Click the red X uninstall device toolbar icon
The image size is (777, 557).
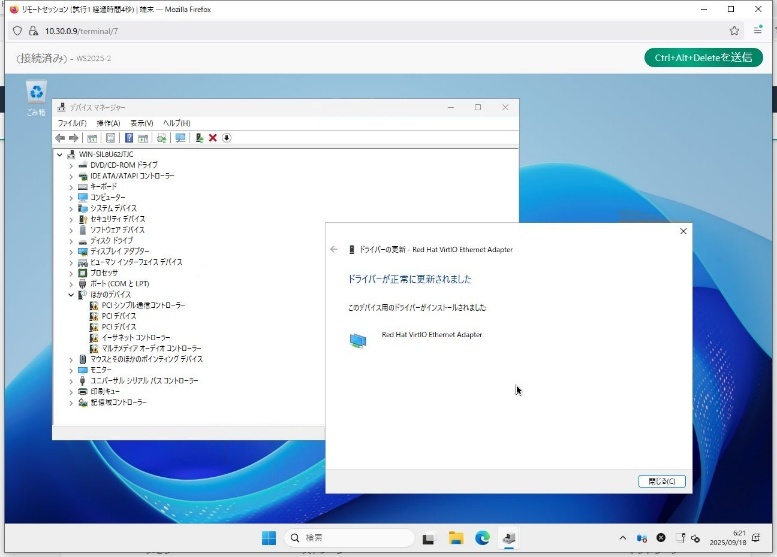[213, 138]
